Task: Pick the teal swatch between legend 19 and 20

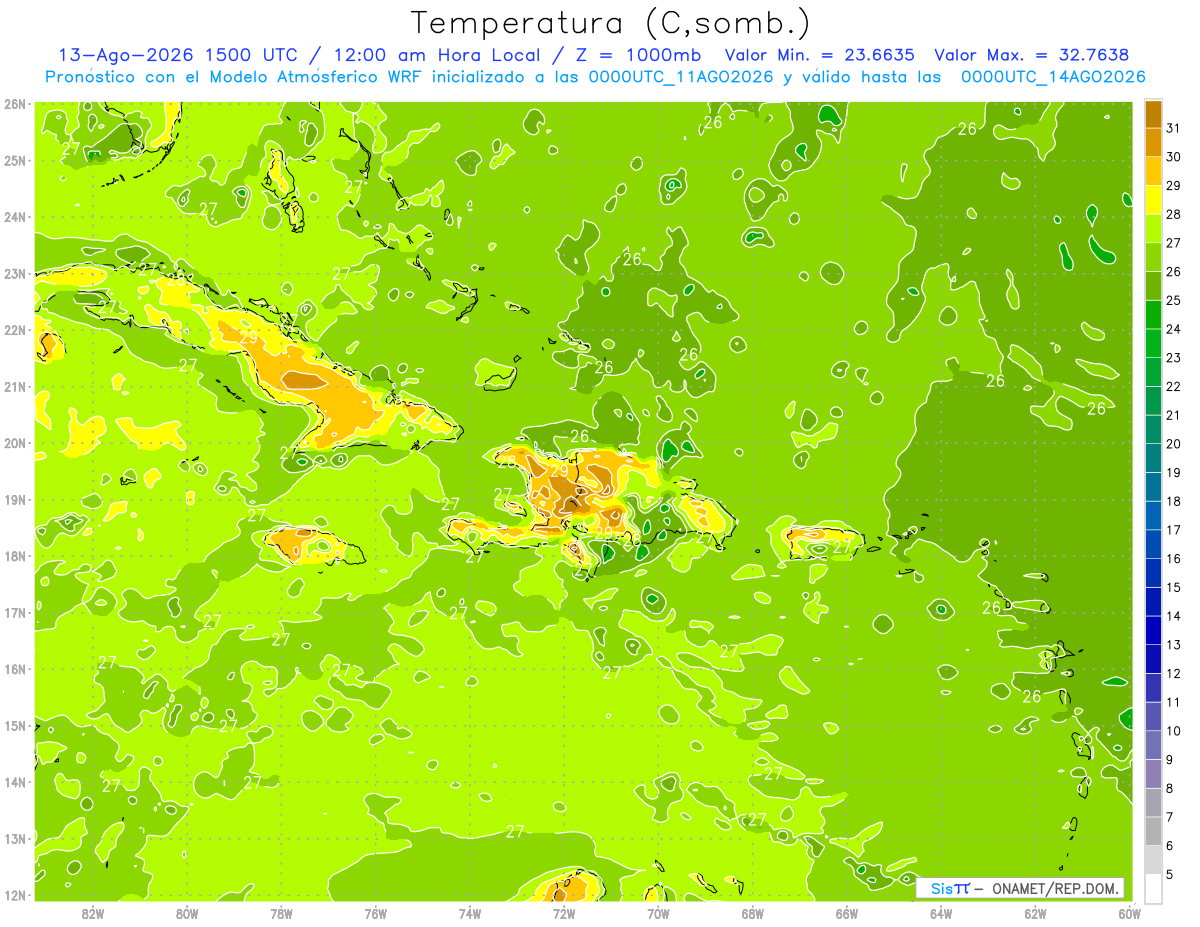Action: point(1153,458)
